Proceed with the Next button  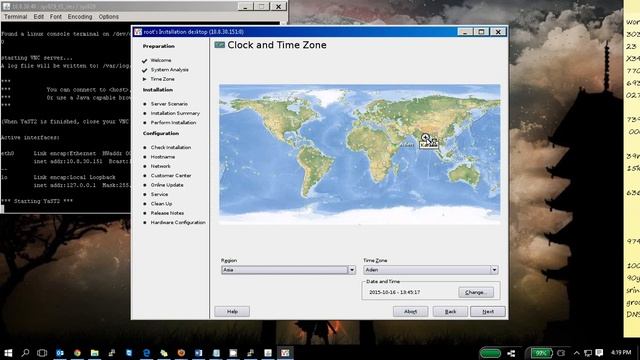pos(488,311)
